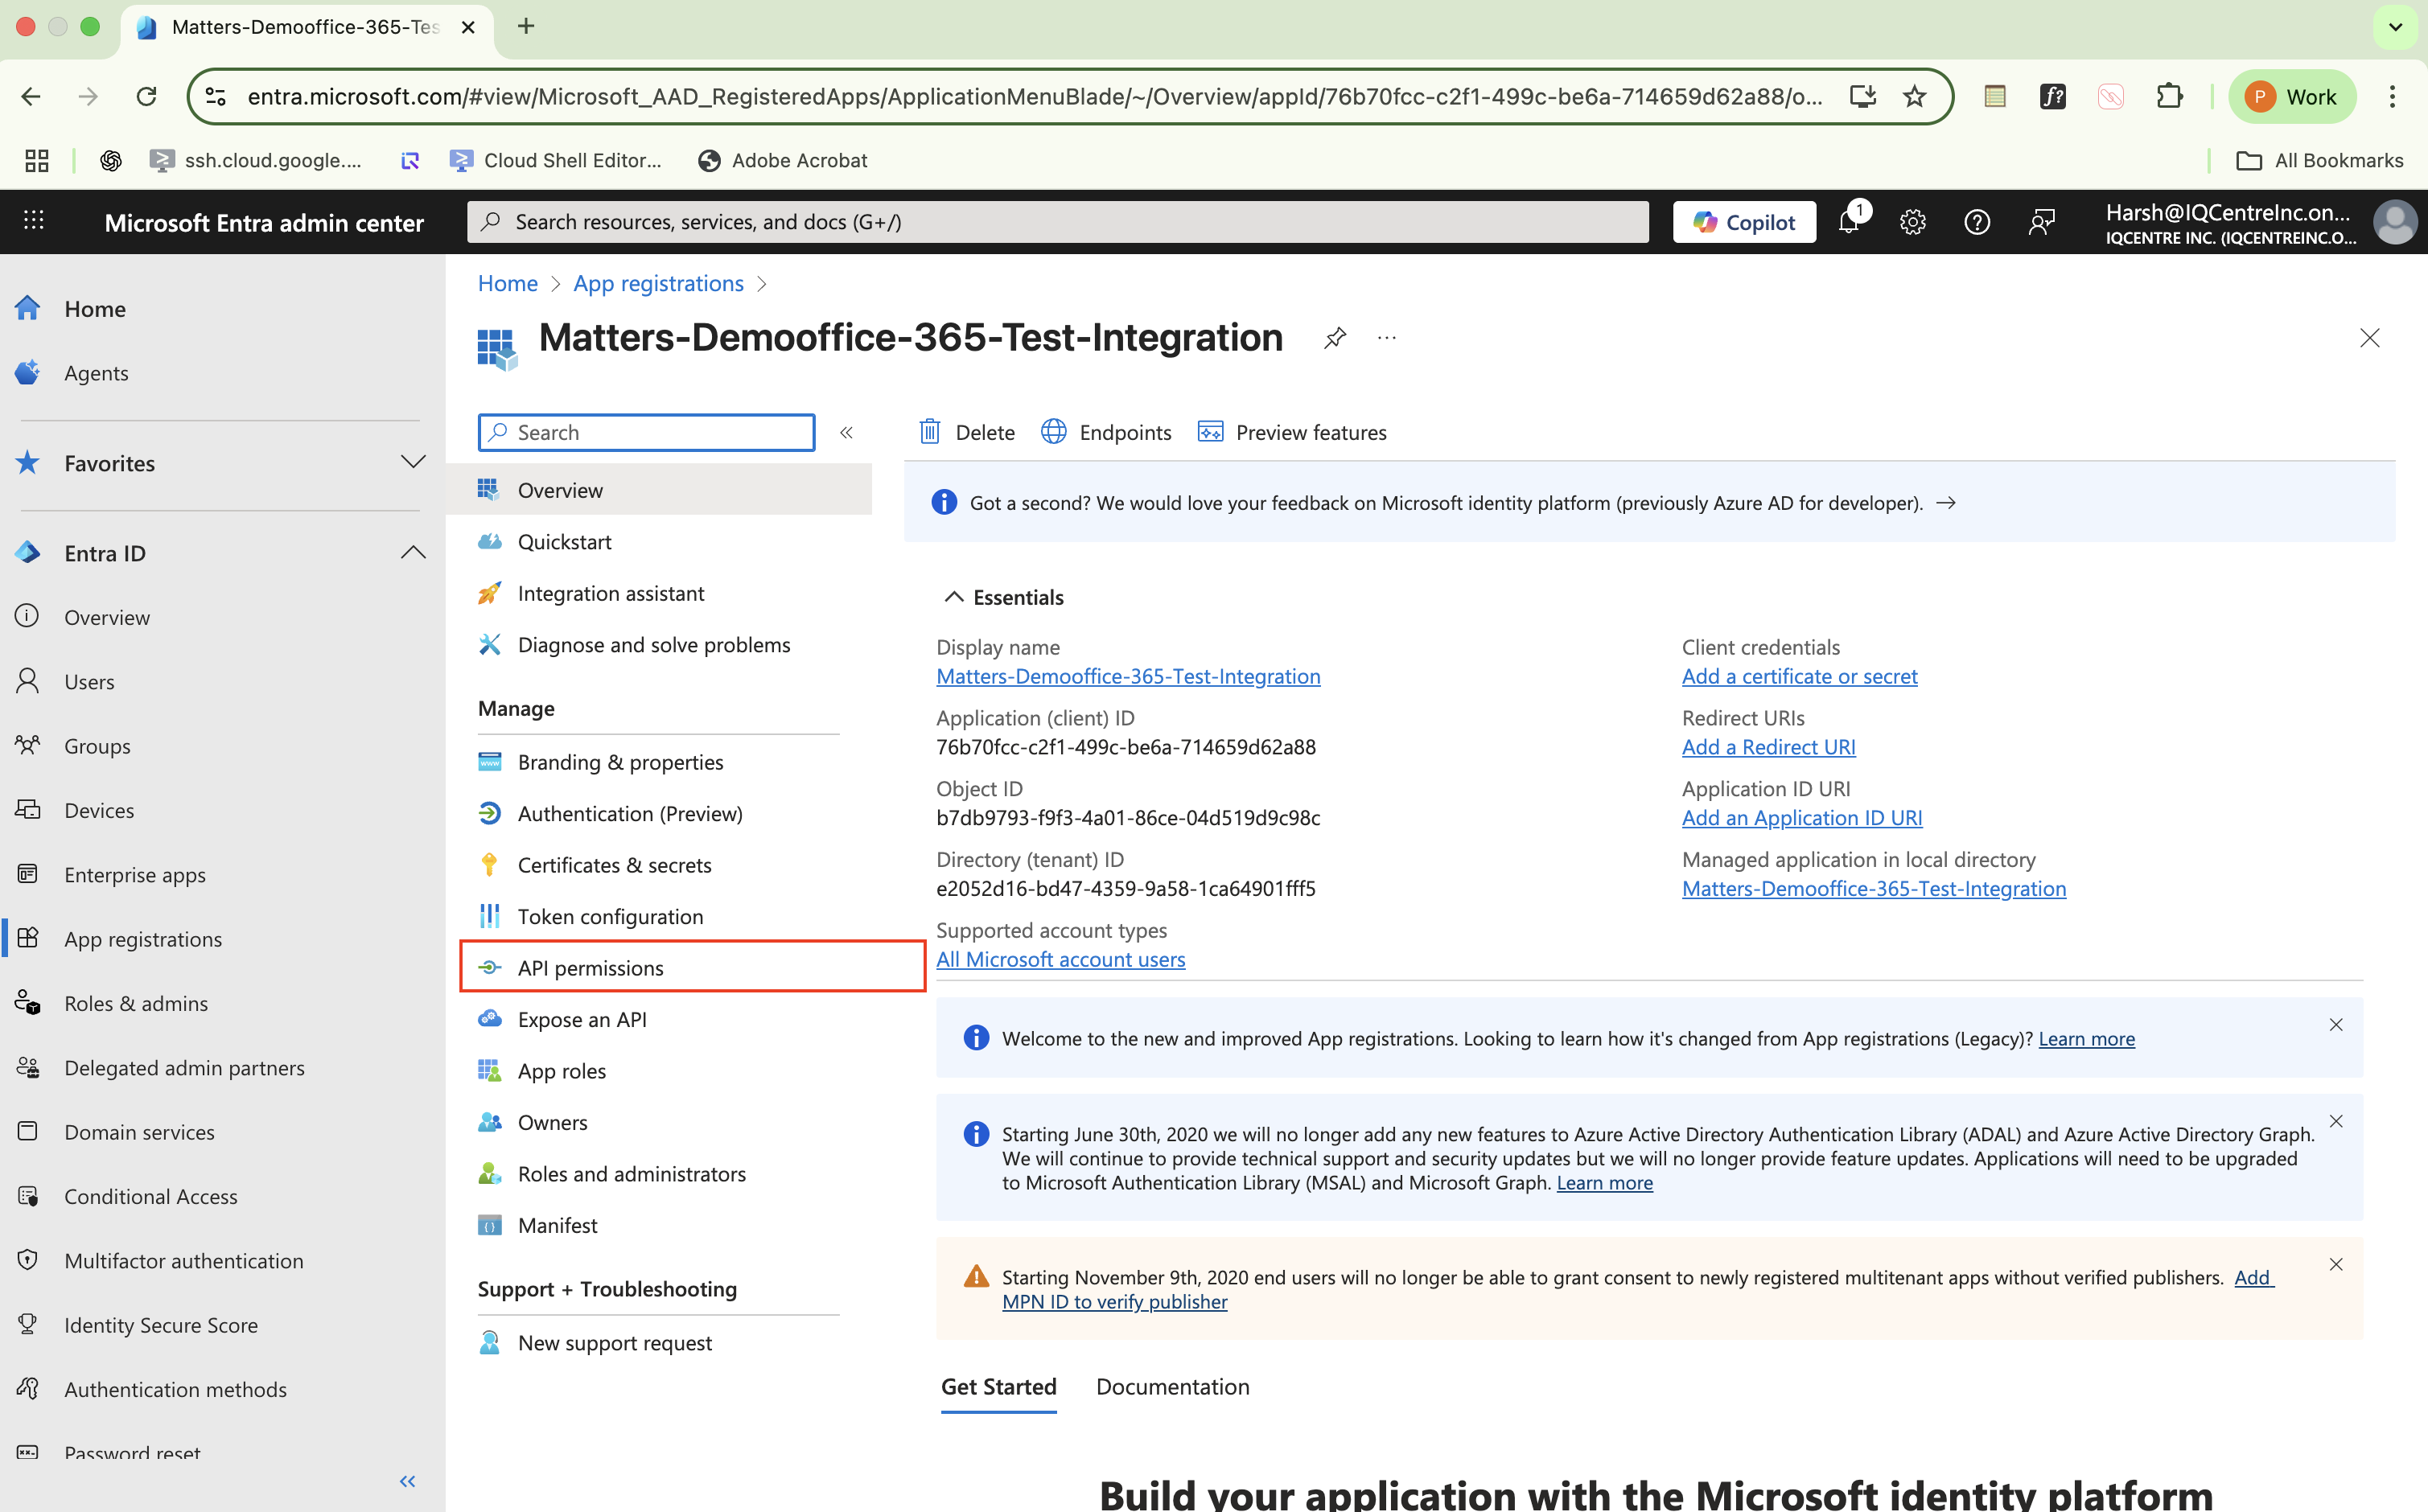Focus the global search resources field

[x=1057, y=222]
